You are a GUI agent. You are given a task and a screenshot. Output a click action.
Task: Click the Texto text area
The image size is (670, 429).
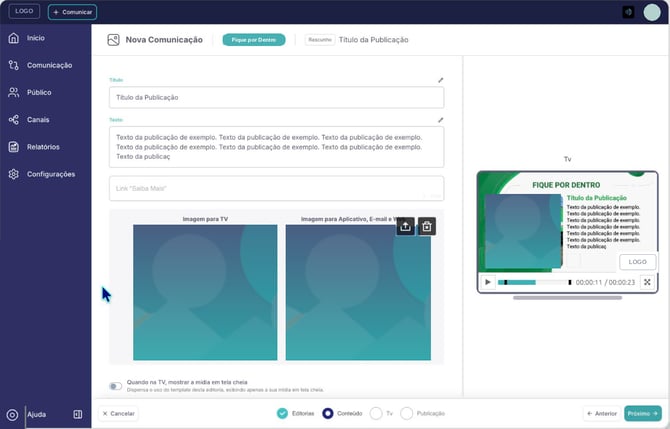coord(276,147)
